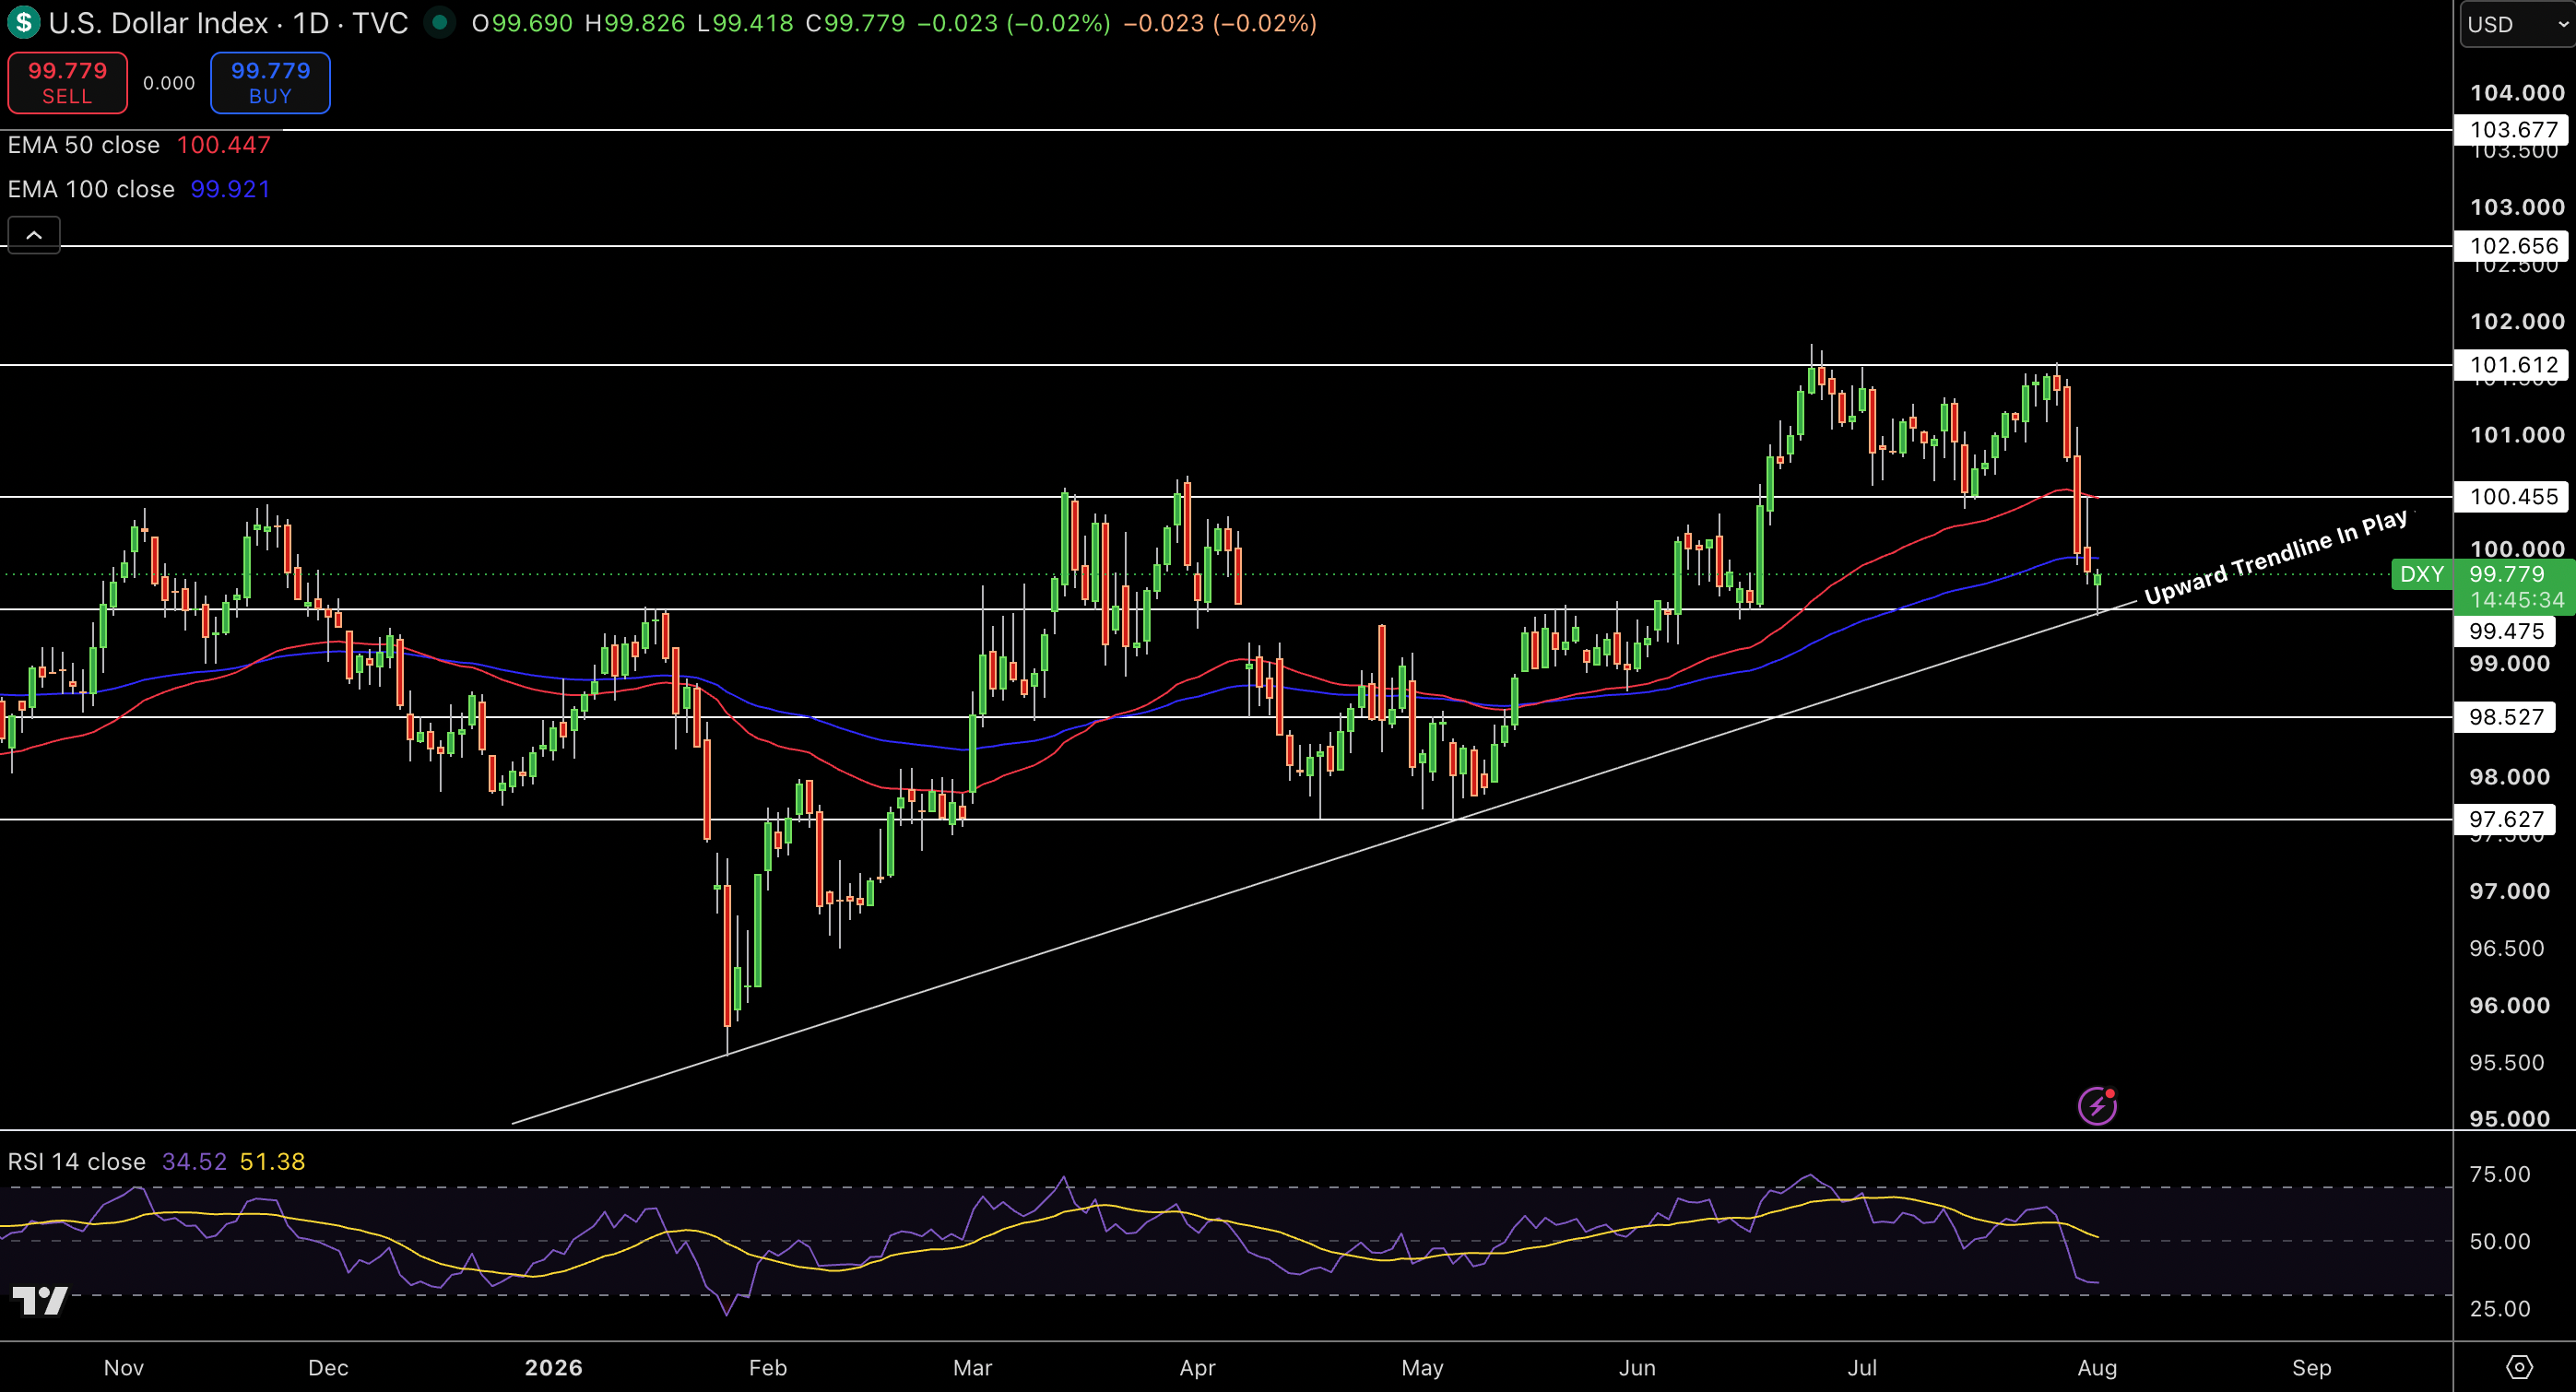
Task: Click the 99.779 BUY button
Action: coord(270,83)
